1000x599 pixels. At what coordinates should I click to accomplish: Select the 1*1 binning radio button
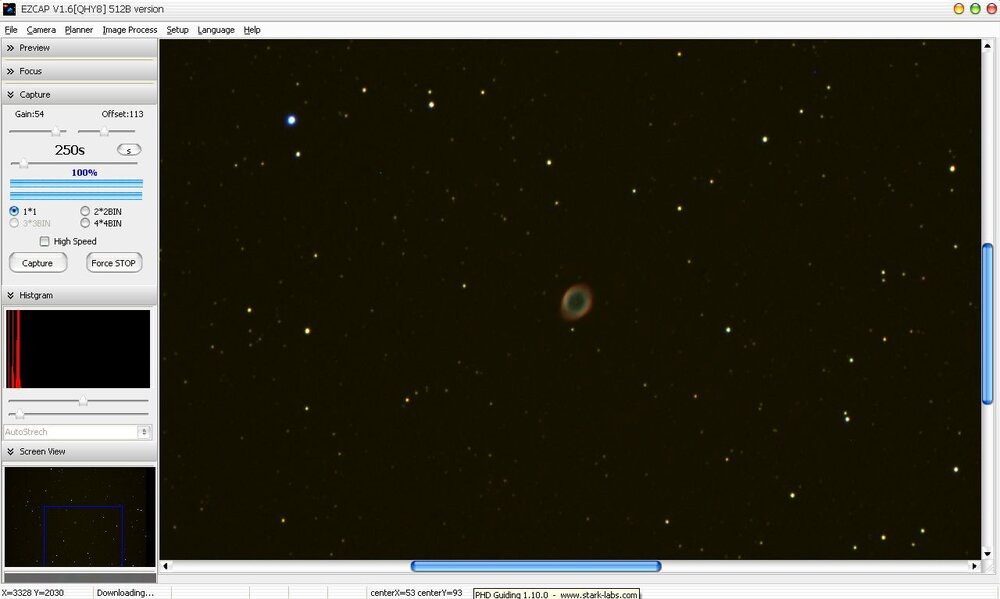pyautogui.click(x=14, y=211)
